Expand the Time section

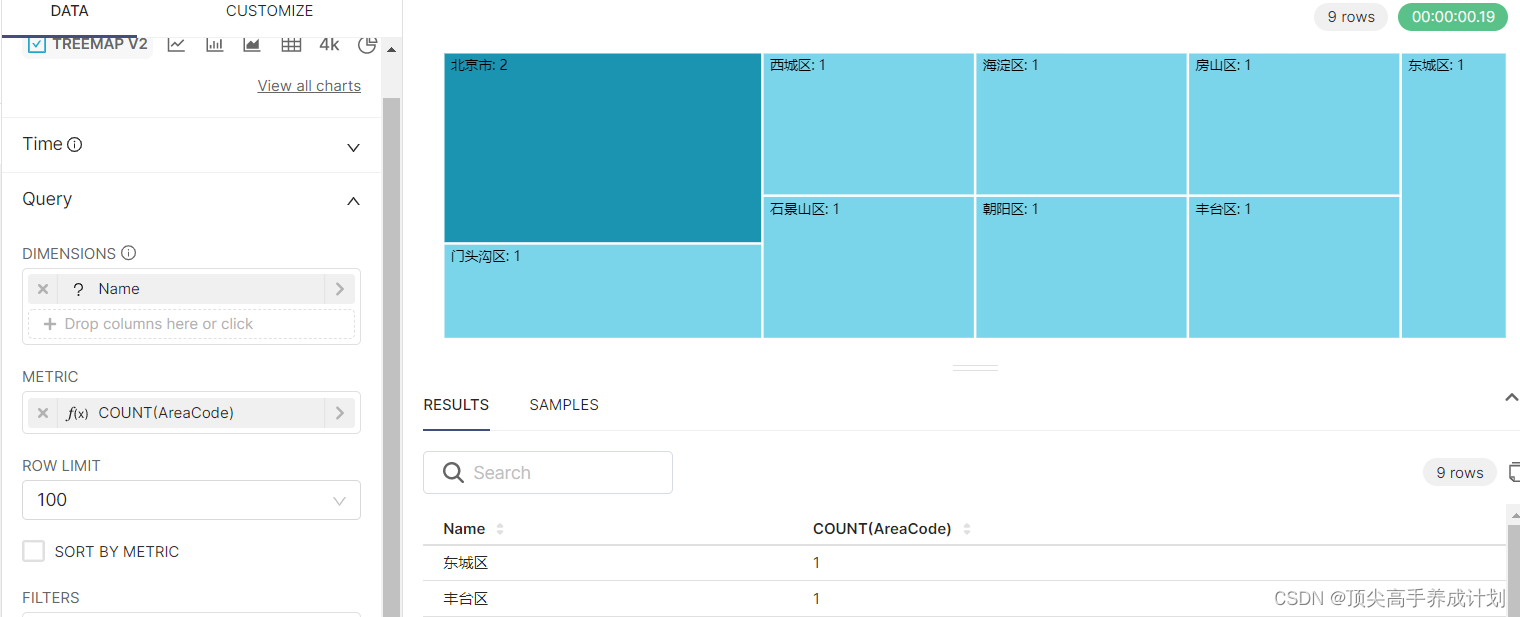pyautogui.click(x=352, y=146)
